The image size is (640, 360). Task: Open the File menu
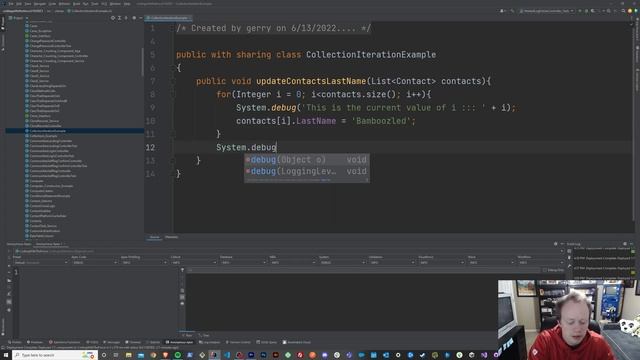point(11,4)
